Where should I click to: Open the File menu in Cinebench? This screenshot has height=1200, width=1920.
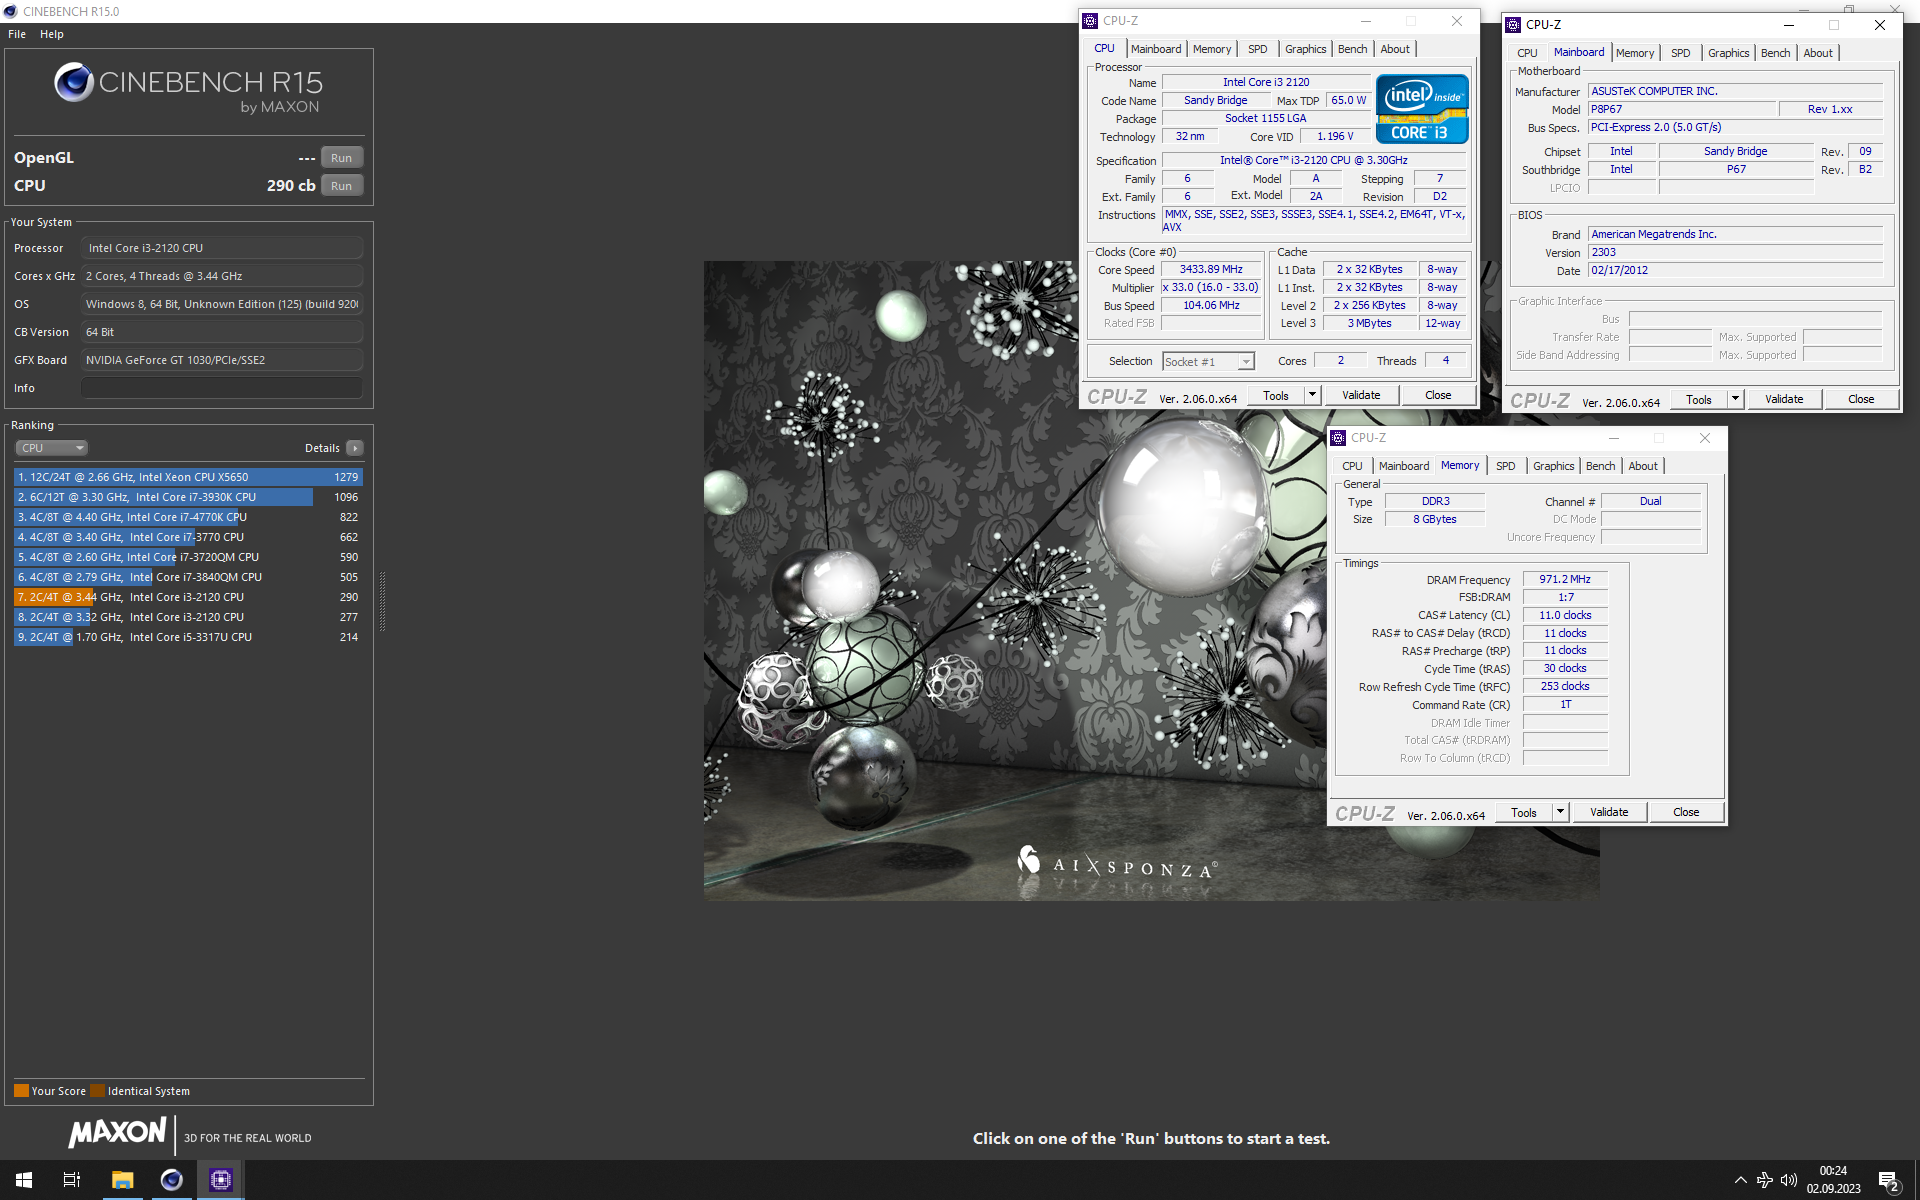coord(17,34)
